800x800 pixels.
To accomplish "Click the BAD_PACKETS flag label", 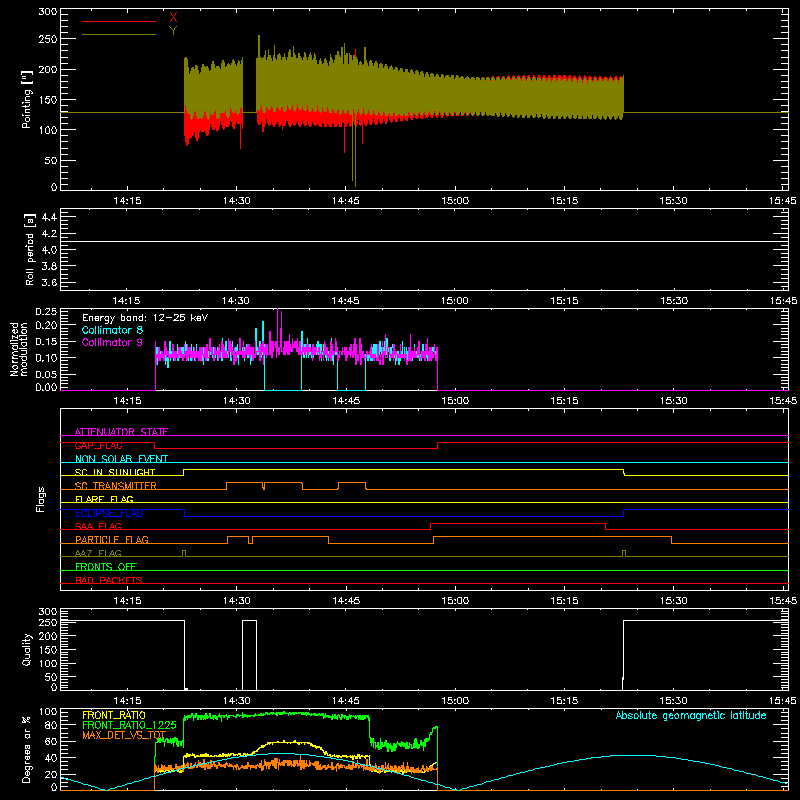I will point(109,580).
